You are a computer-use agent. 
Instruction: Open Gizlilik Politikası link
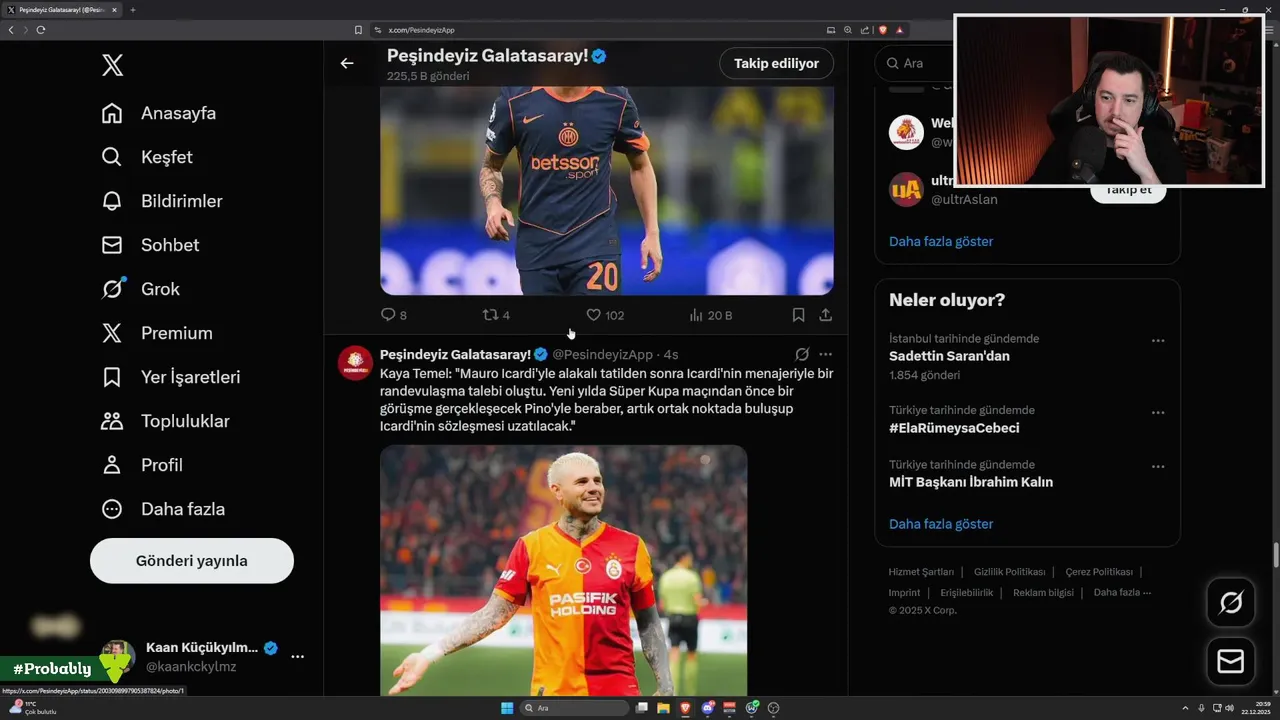pos(1010,572)
